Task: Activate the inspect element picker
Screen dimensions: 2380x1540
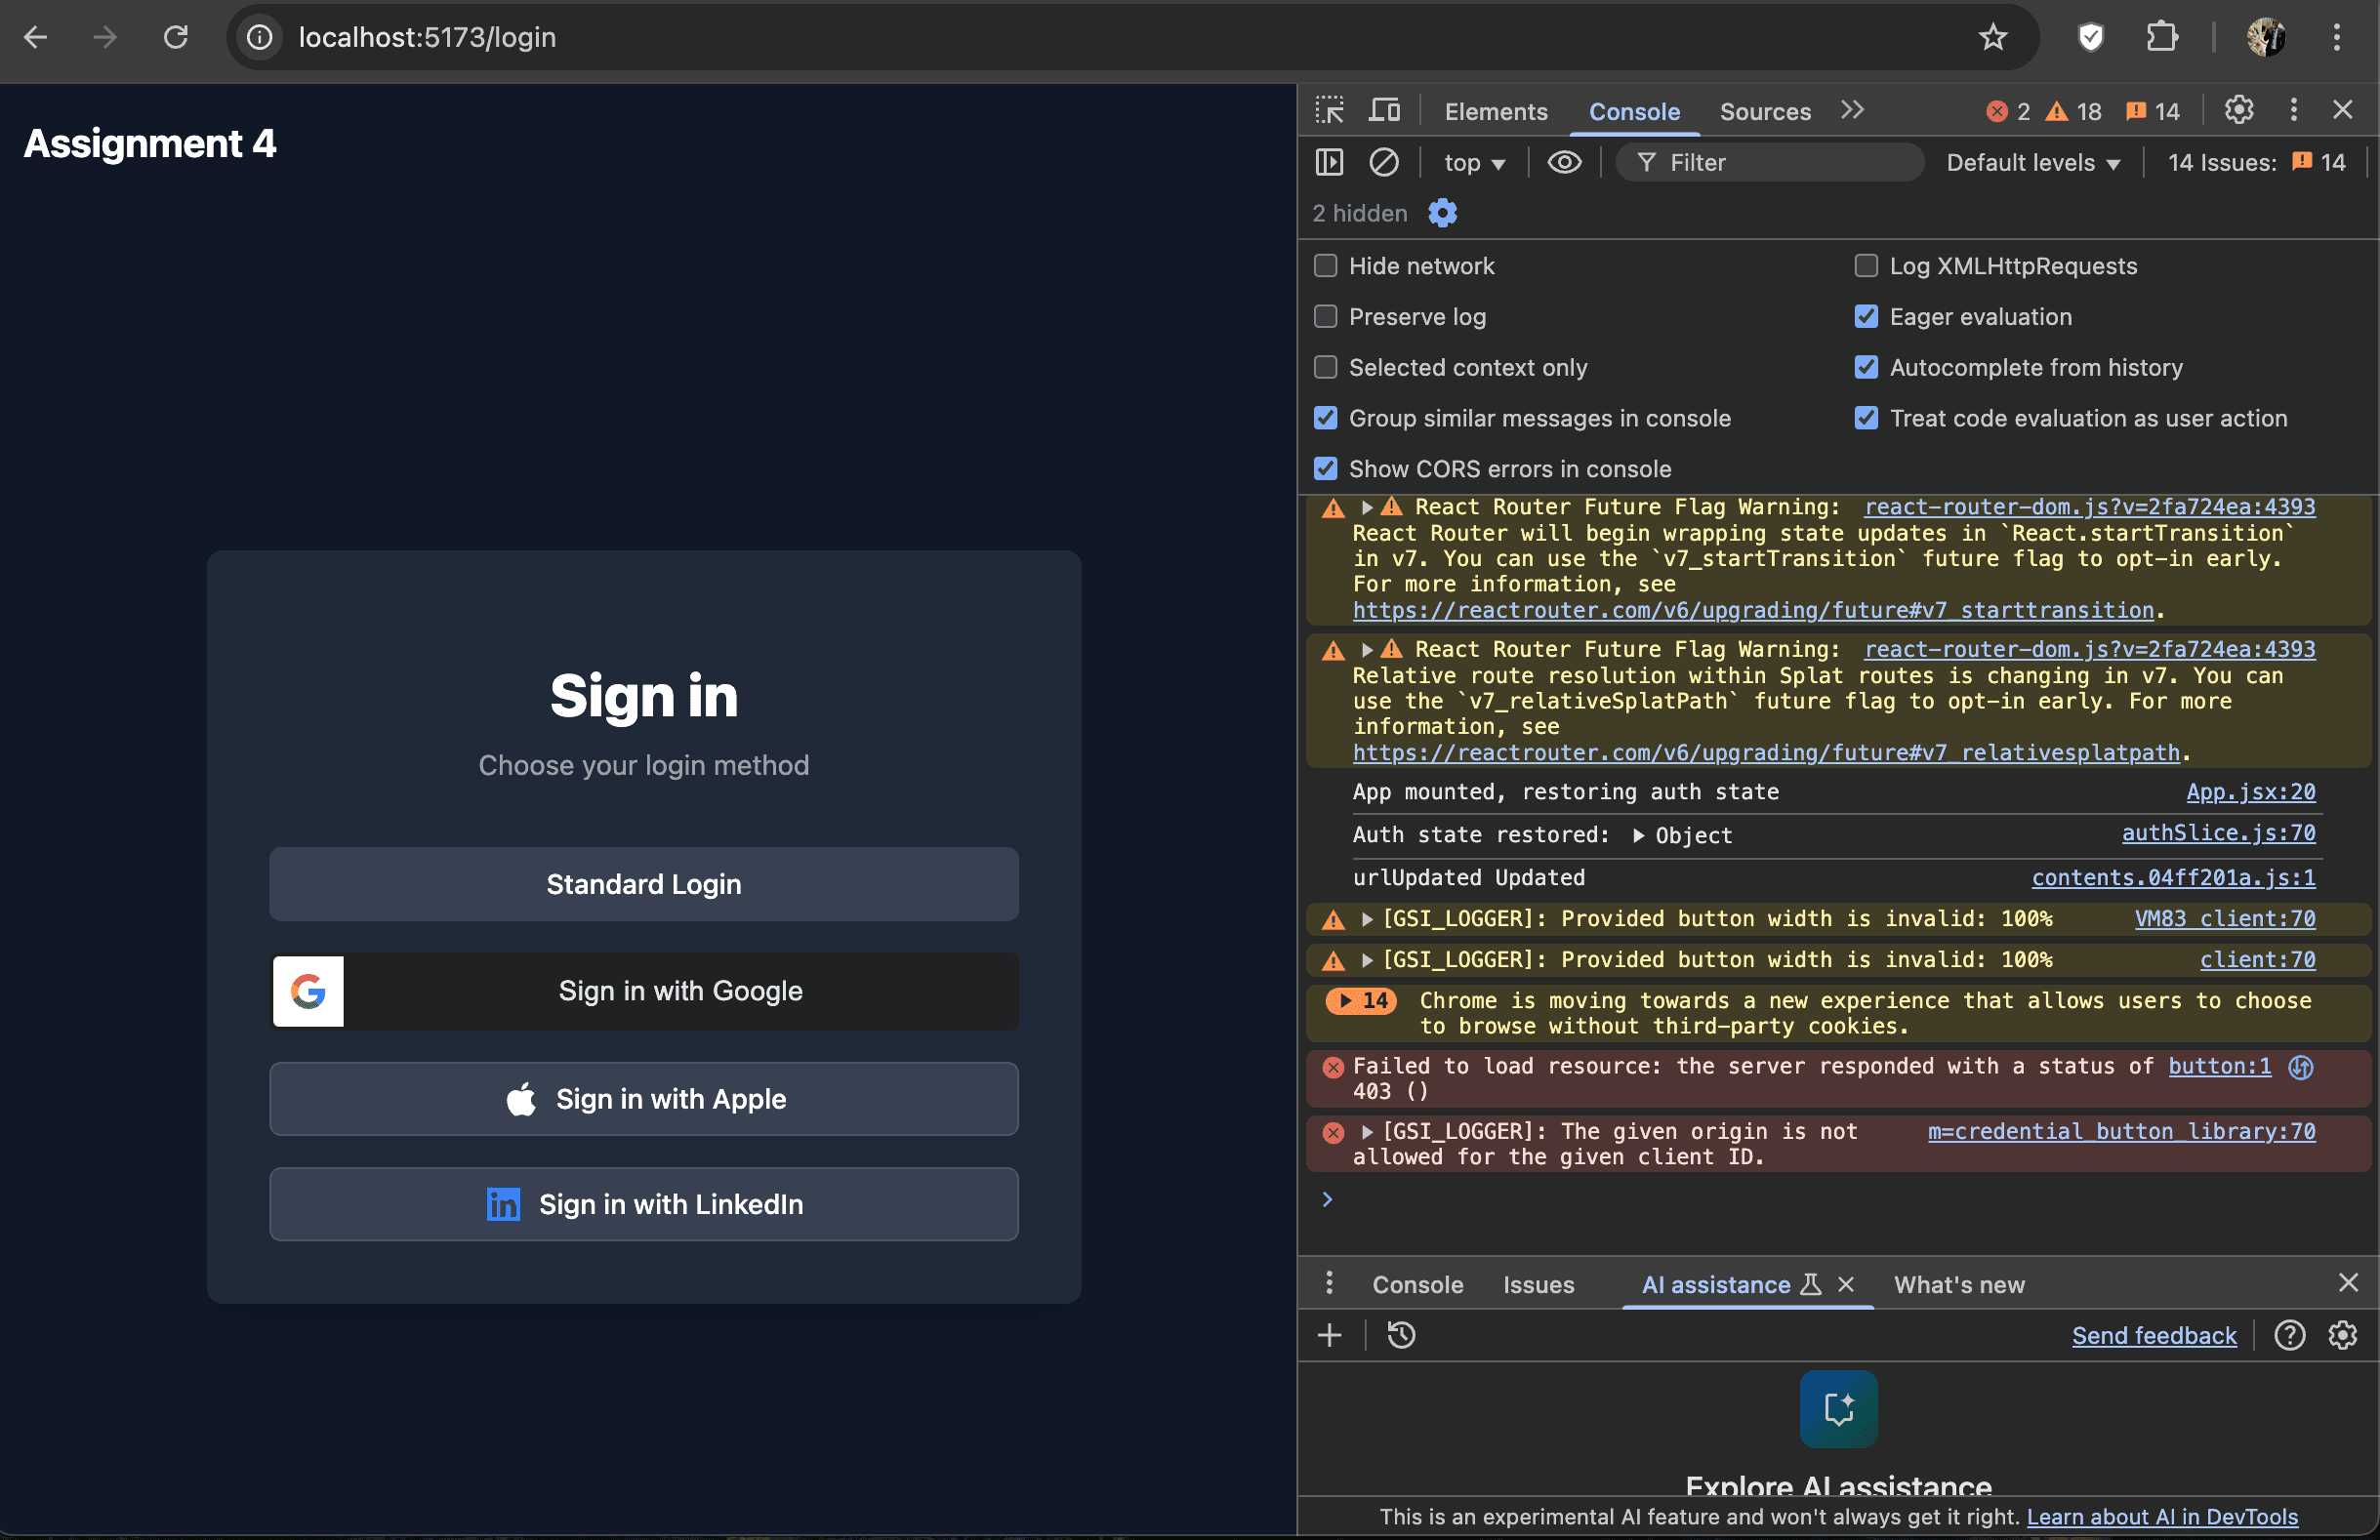Action: [x=1329, y=110]
